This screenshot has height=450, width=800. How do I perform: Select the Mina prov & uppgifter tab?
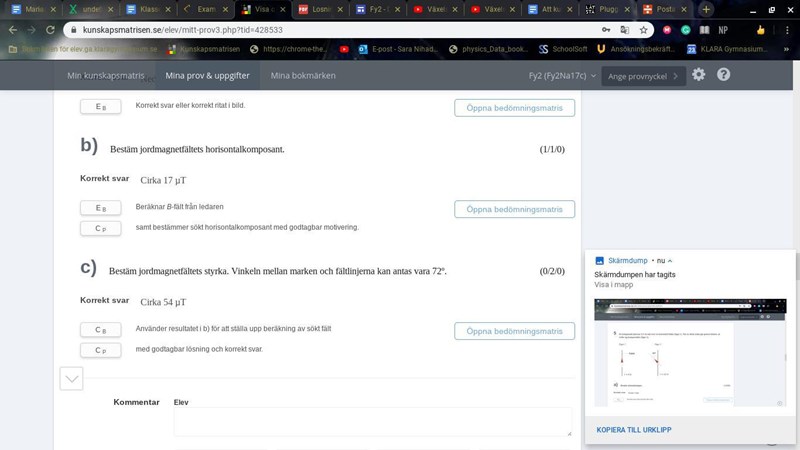pos(207,76)
